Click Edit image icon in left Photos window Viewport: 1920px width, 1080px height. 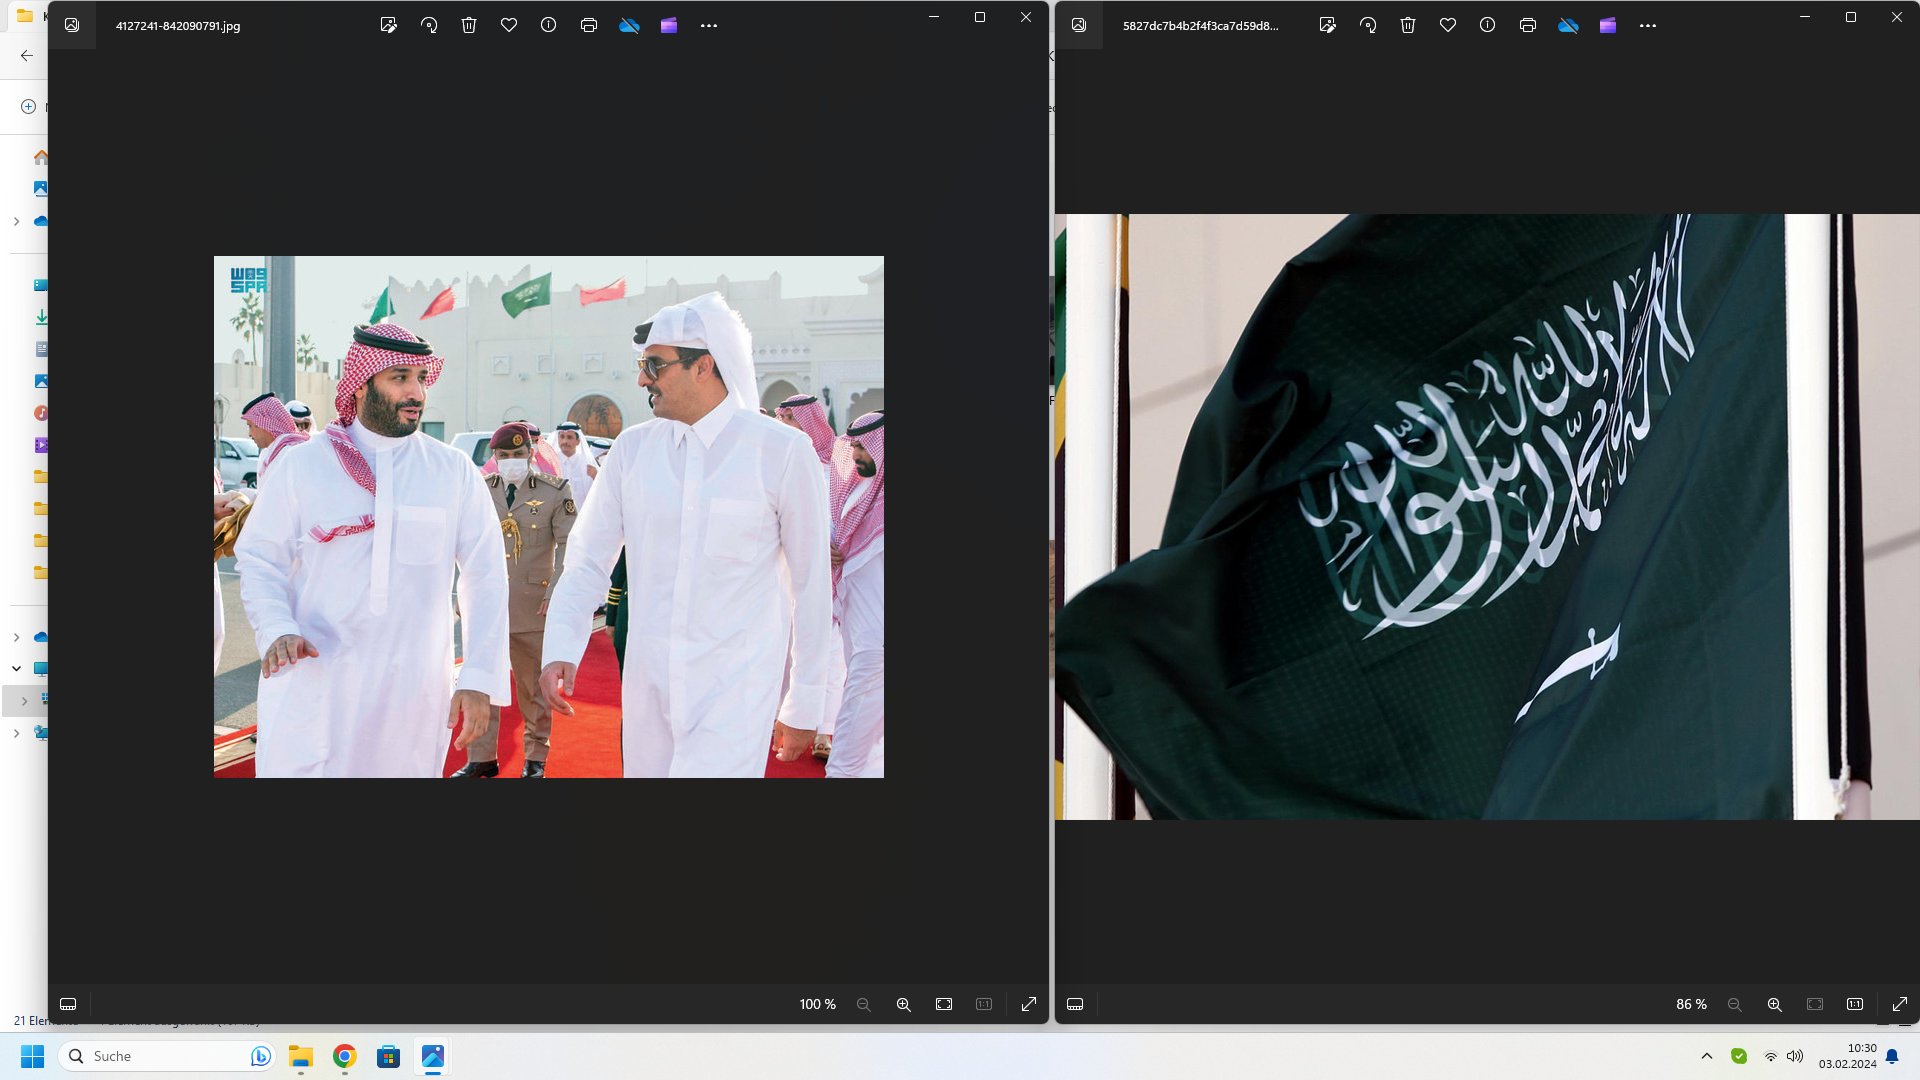(388, 25)
